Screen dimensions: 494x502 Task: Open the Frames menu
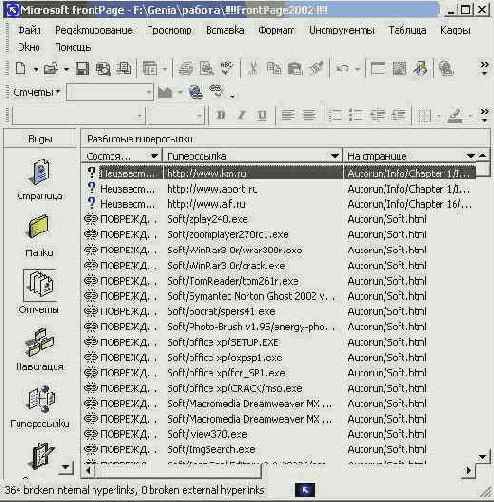coord(455,30)
